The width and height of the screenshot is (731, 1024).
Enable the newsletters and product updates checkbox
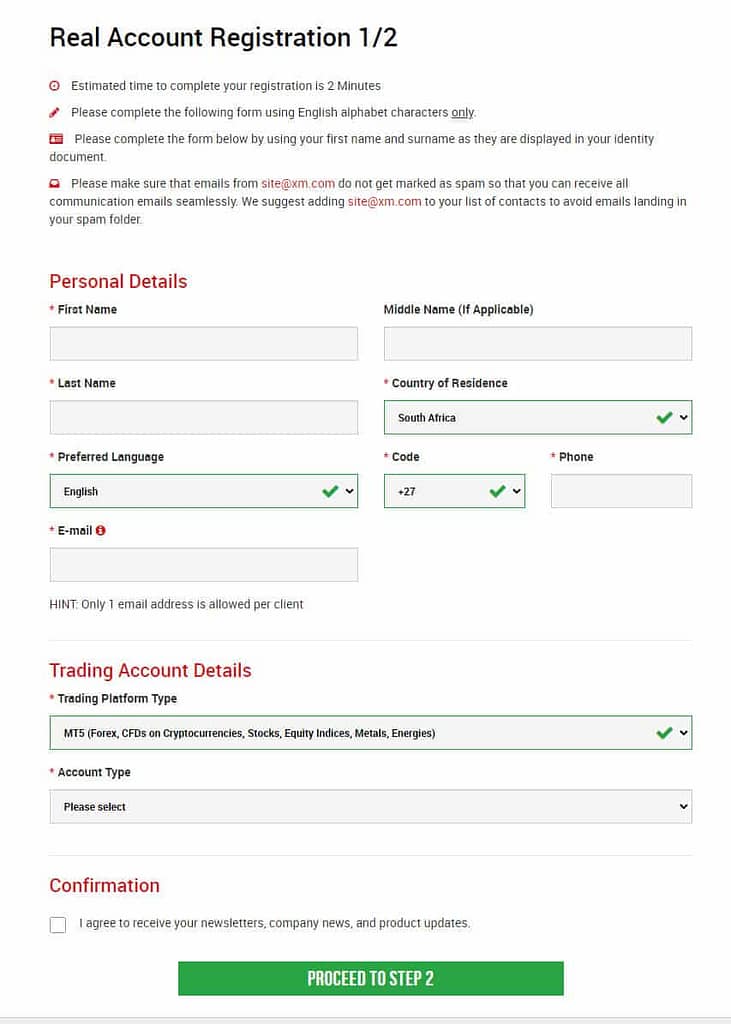coord(57,924)
